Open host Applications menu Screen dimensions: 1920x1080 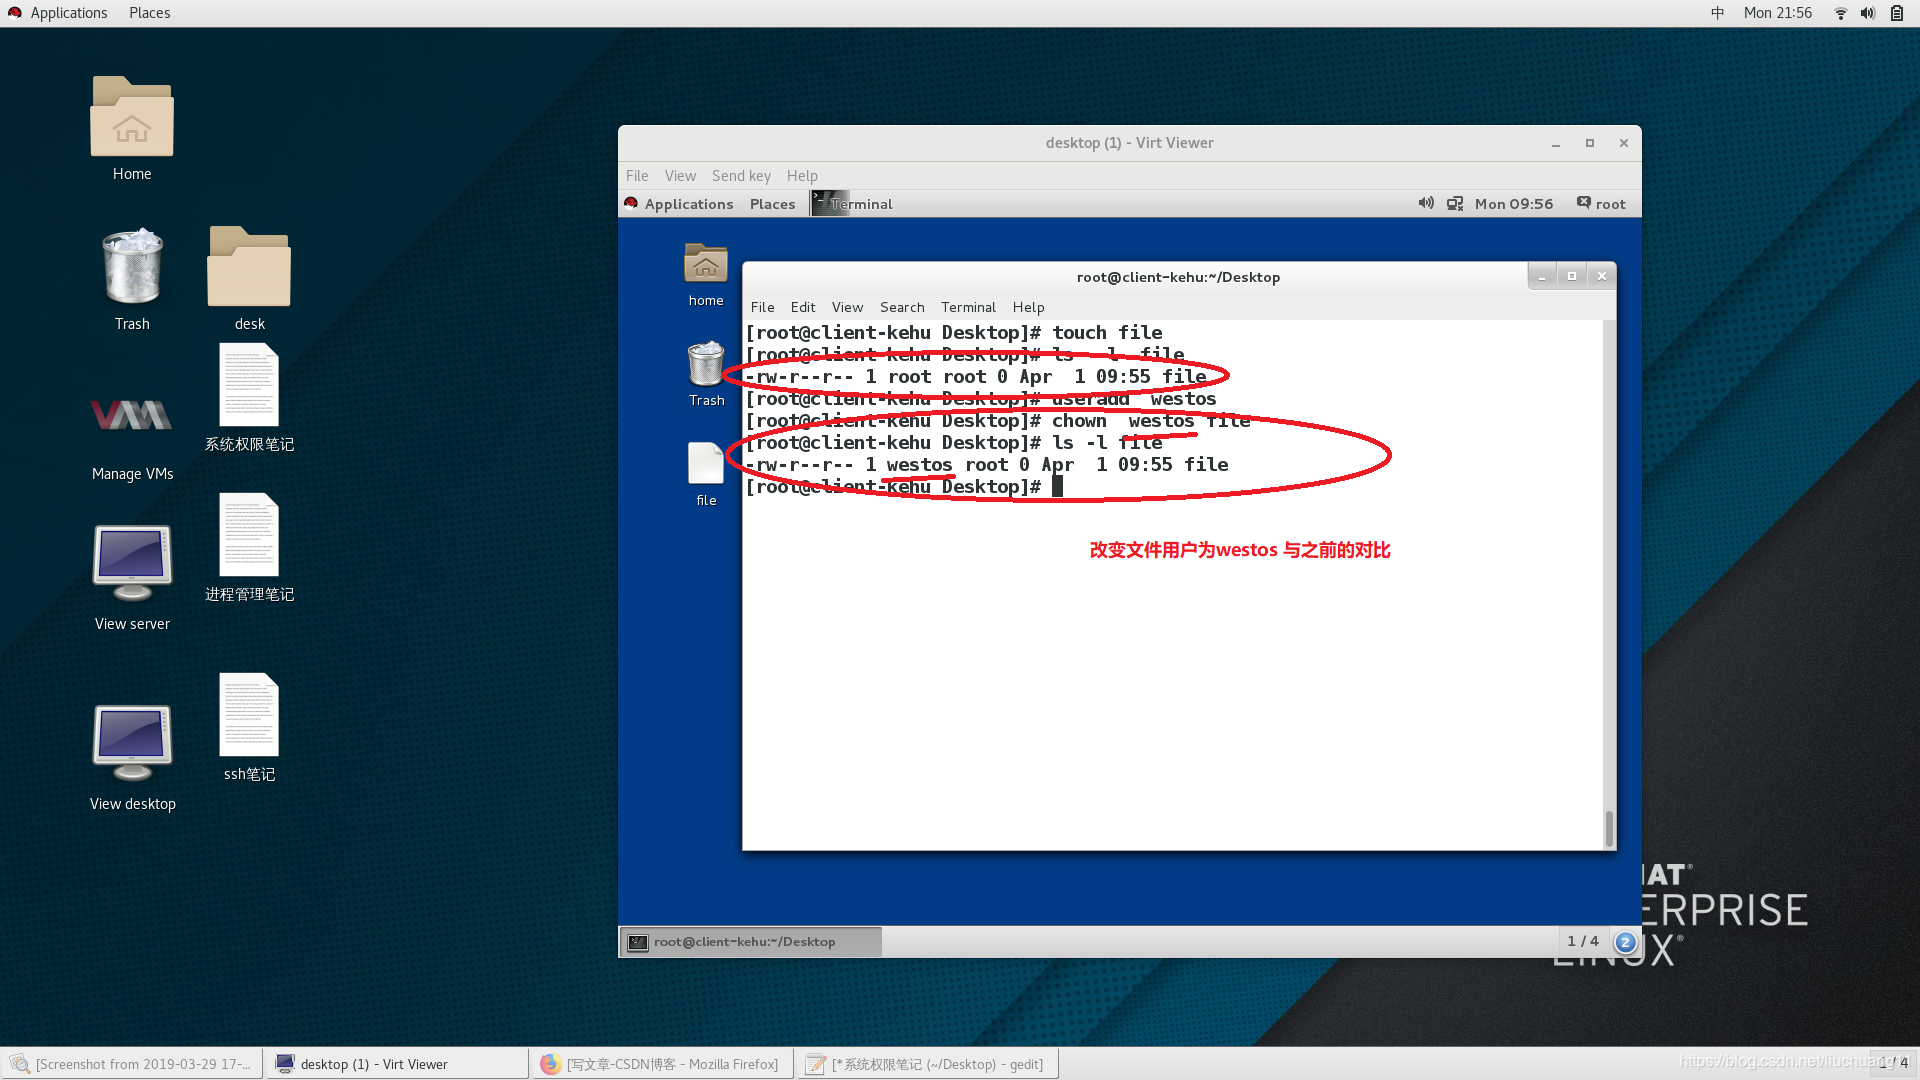pos(69,13)
